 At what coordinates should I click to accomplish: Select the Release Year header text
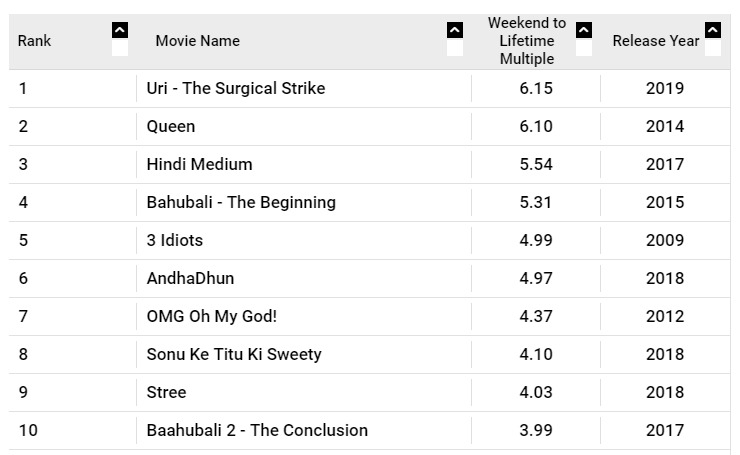tap(656, 41)
